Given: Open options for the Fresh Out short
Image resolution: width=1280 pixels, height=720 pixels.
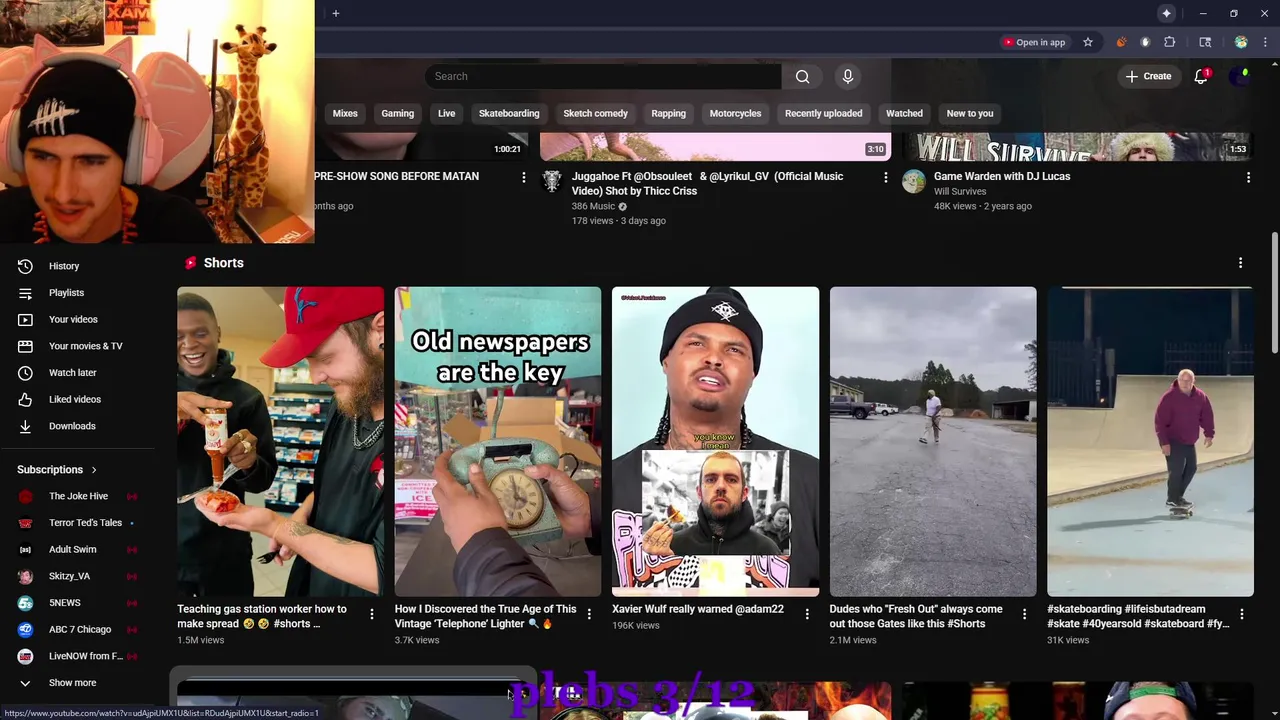Looking at the screenshot, I should pos(1024,614).
